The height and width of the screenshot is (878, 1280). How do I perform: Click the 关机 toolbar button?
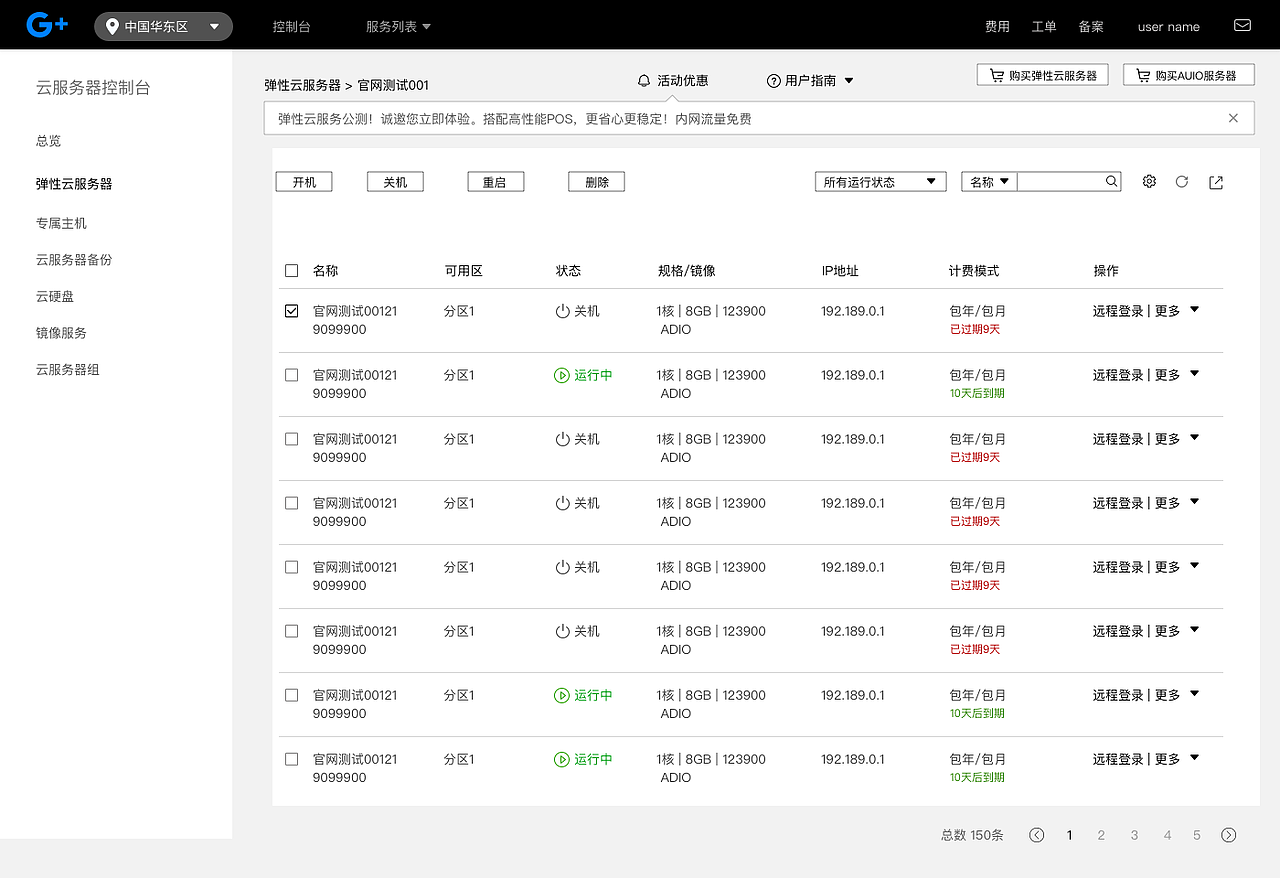[x=395, y=182]
